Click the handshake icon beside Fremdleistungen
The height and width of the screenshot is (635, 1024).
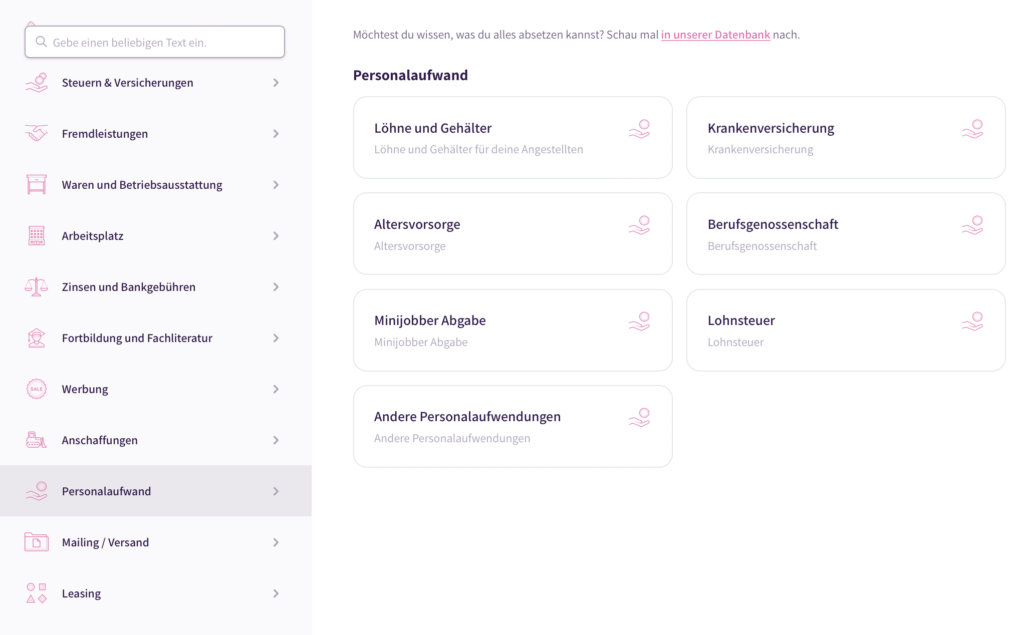pyautogui.click(x=37, y=134)
